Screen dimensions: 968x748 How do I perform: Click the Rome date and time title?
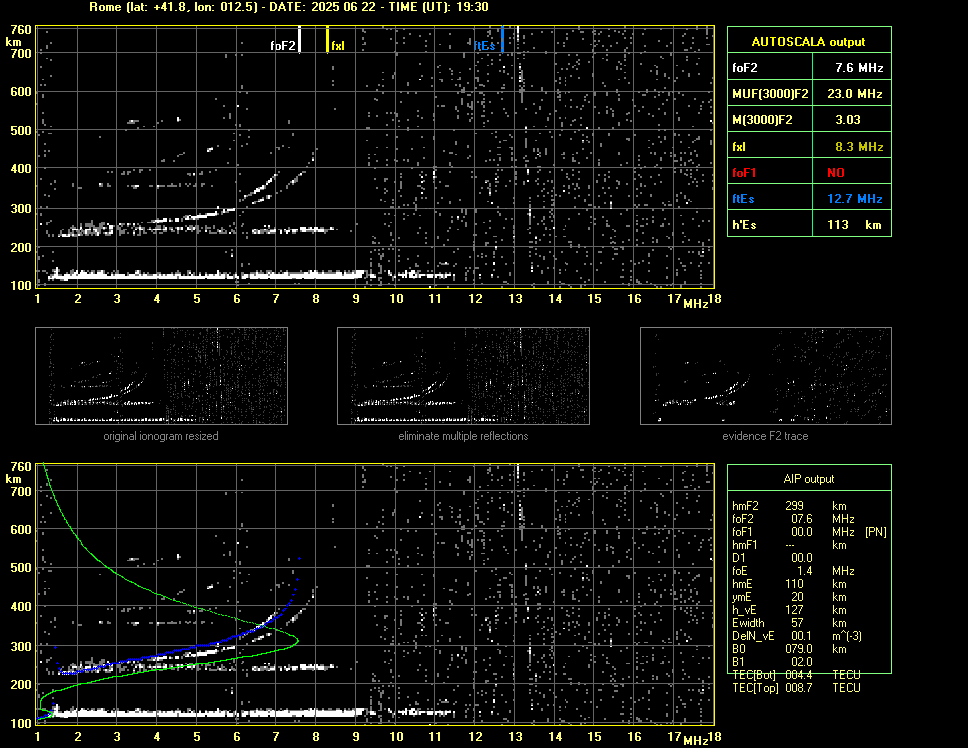click(289, 7)
